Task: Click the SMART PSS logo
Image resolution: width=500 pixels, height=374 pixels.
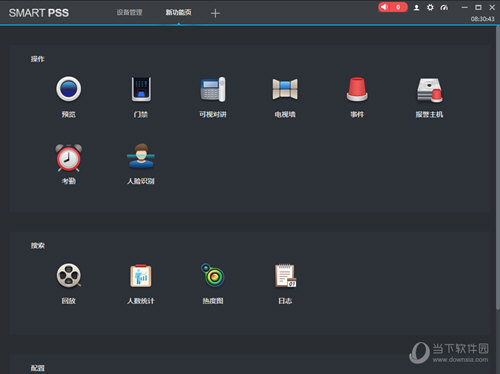Action: tap(39, 13)
